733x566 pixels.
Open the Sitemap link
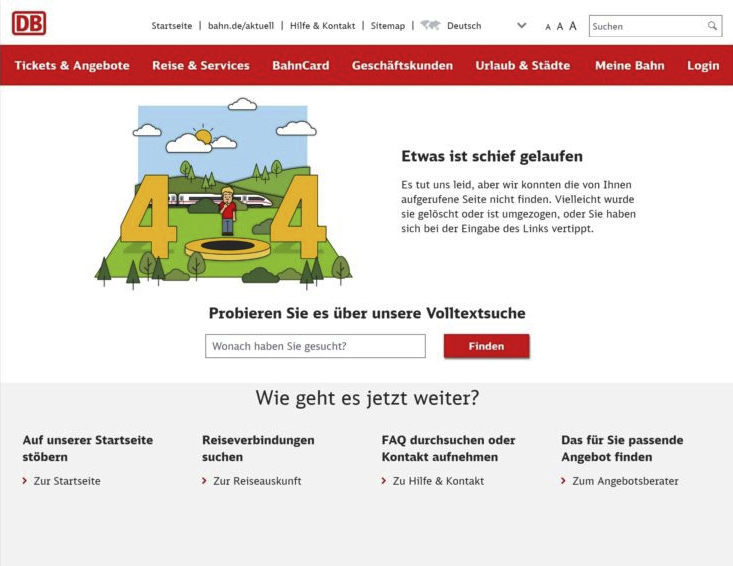(388, 26)
